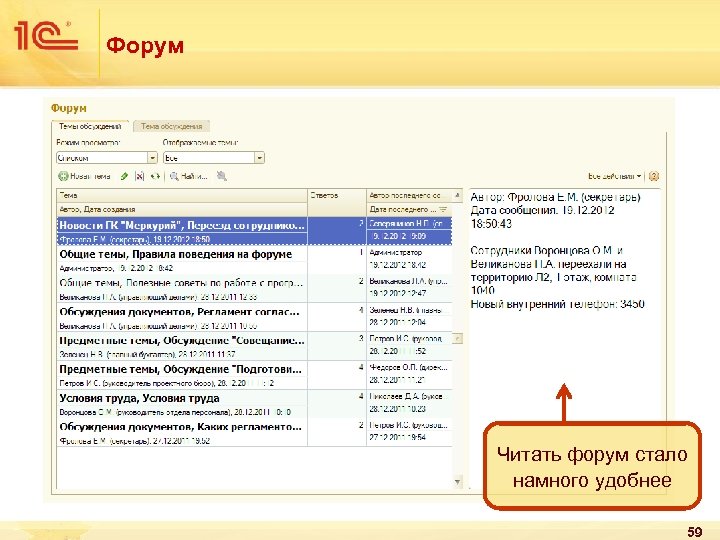720x540 pixels.
Task: Click last author Николаев Д.А. cell
Action: point(410,396)
